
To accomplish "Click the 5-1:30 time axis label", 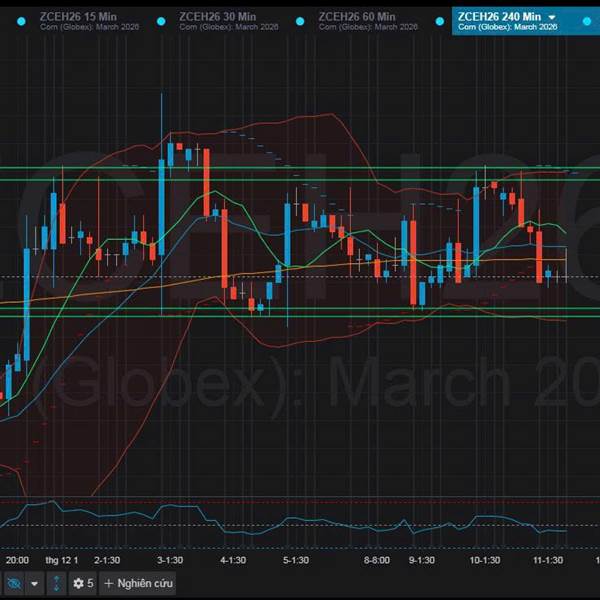I will (x=296, y=560).
